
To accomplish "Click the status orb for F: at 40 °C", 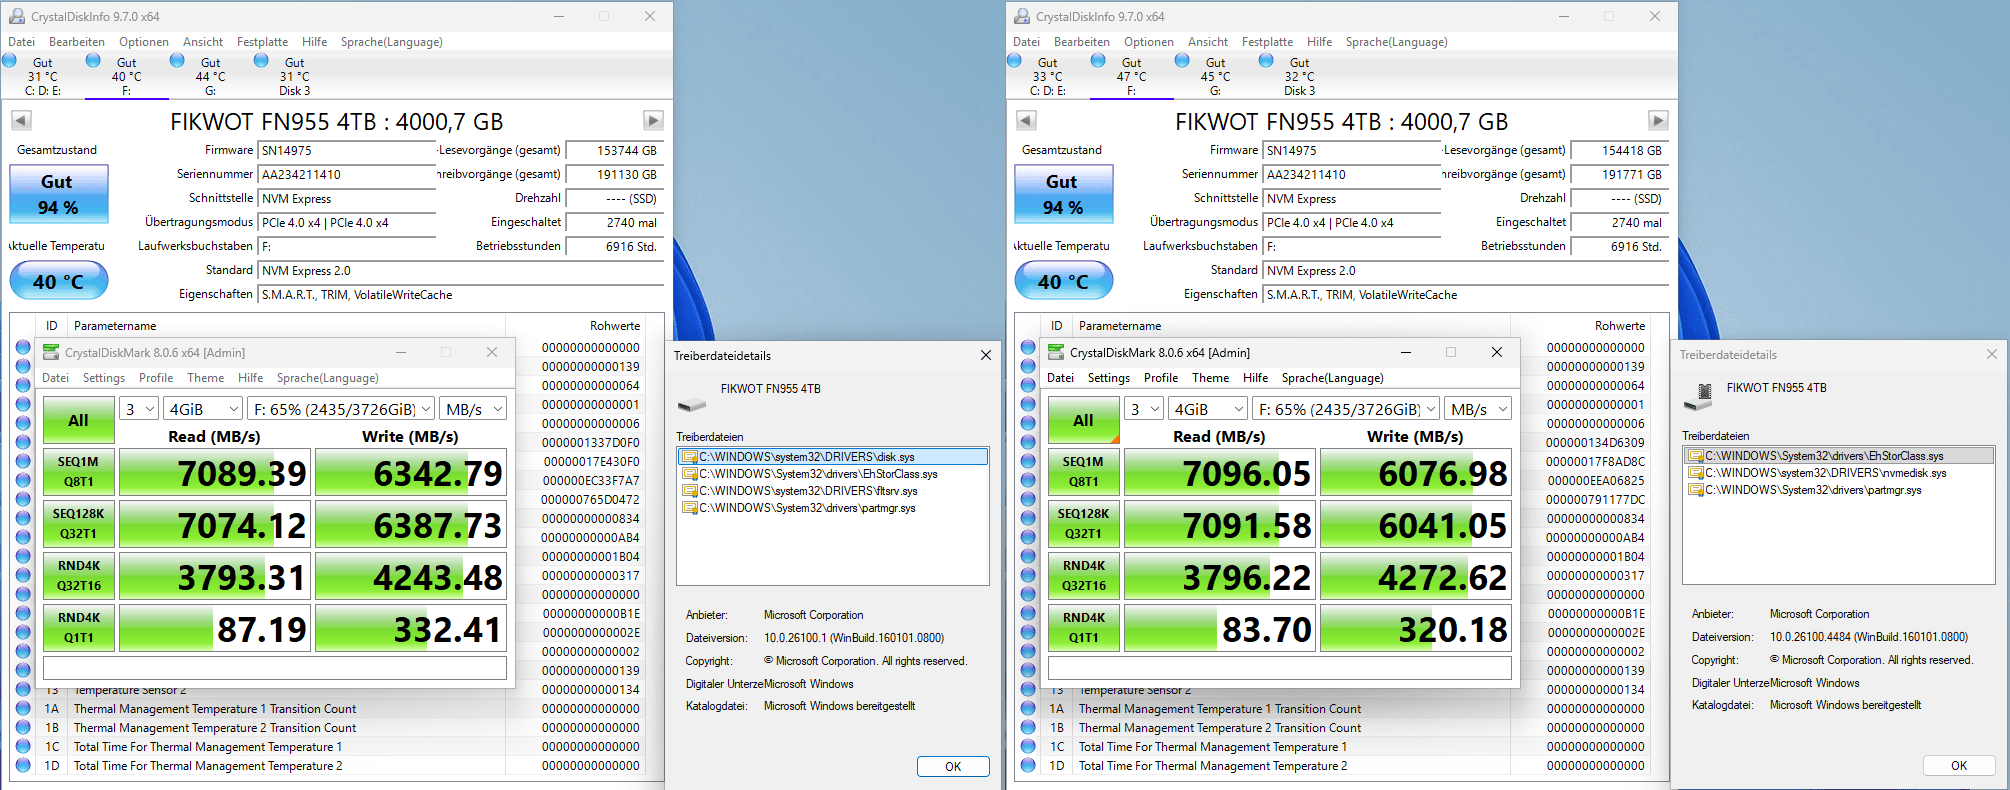I will click(x=94, y=61).
